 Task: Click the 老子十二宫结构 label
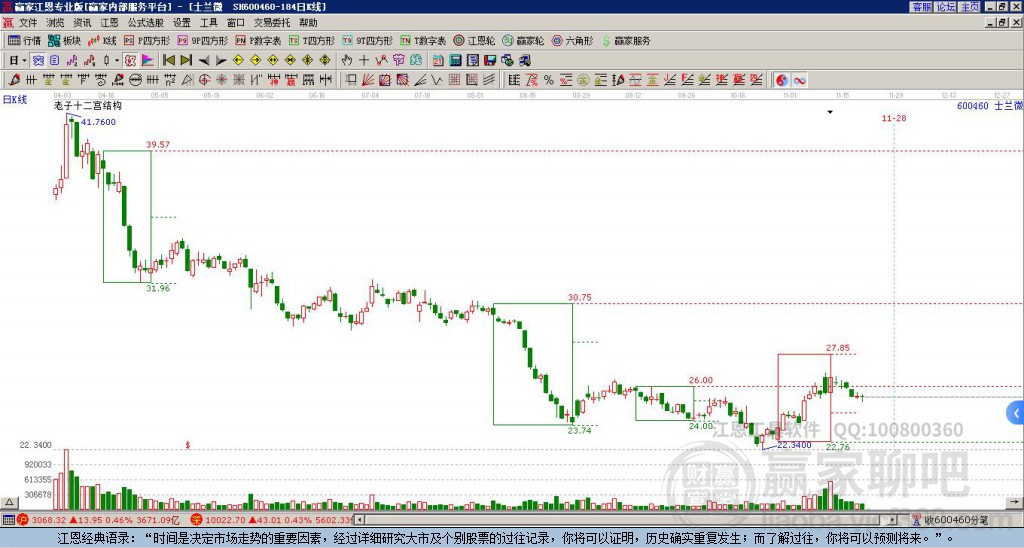point(88,105)
